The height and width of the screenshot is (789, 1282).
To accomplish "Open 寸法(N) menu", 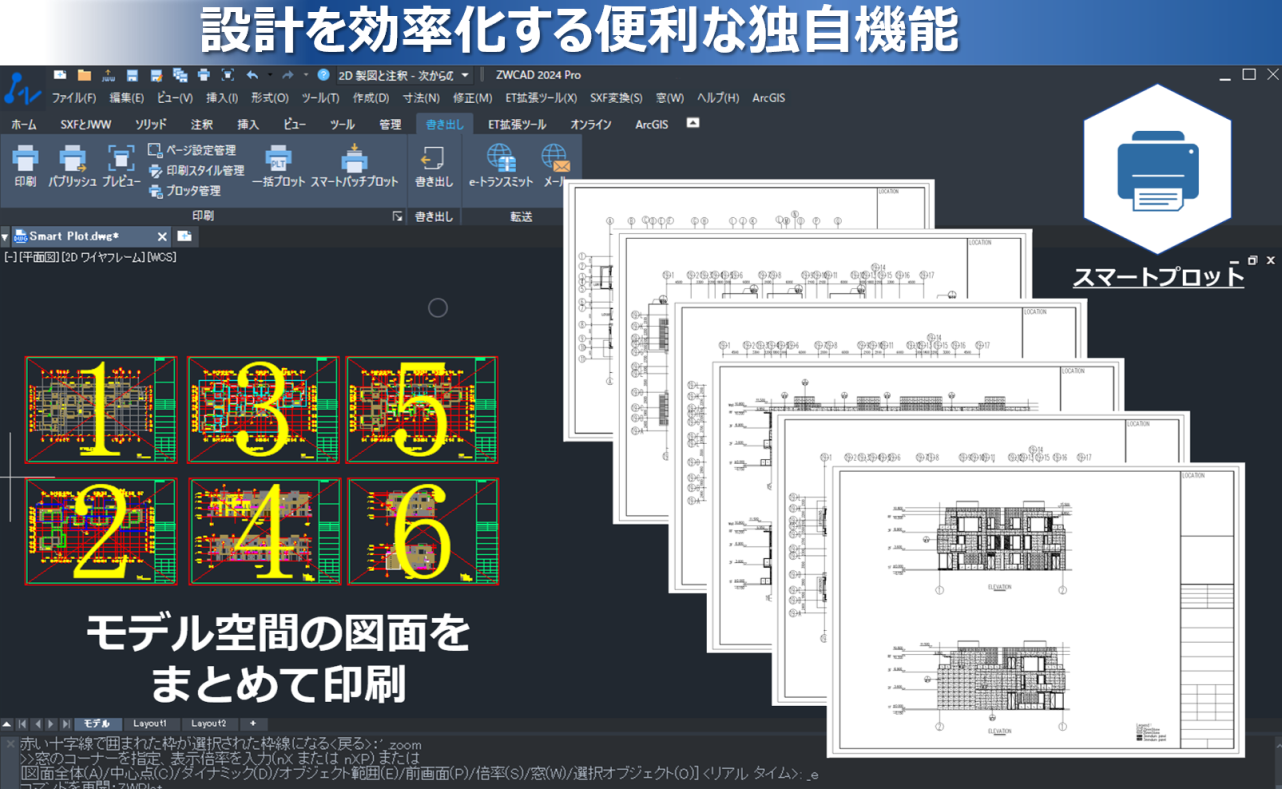I will pyautogui.click(x=421, y=98).
